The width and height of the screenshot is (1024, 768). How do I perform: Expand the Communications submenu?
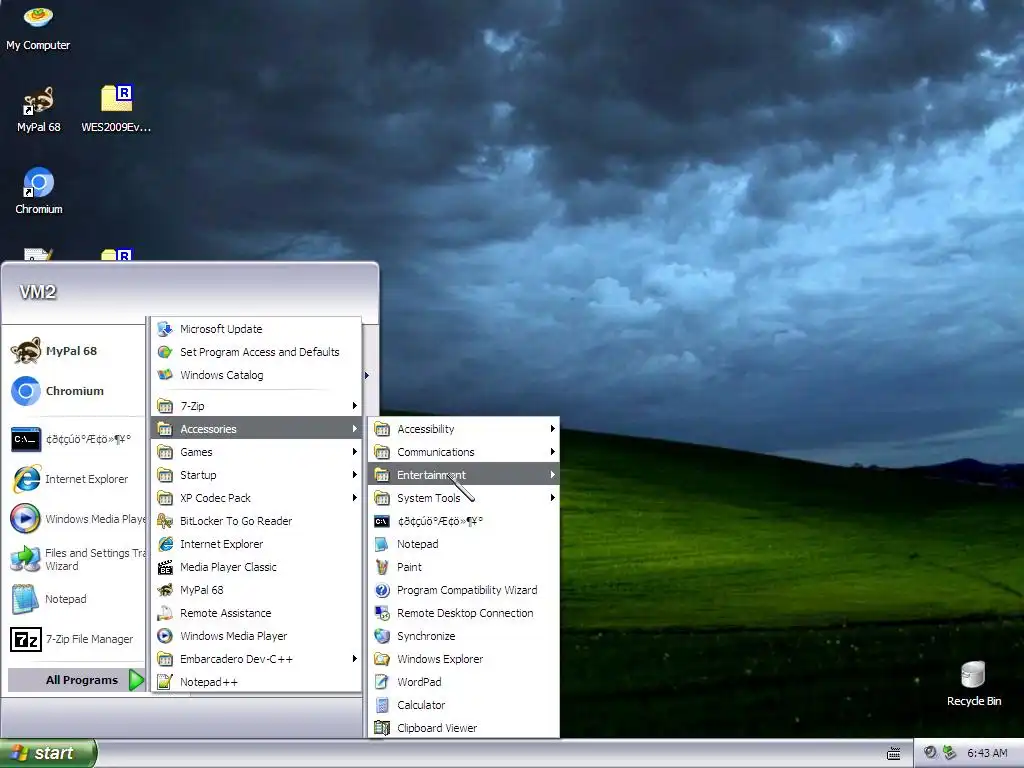point(464,451)
